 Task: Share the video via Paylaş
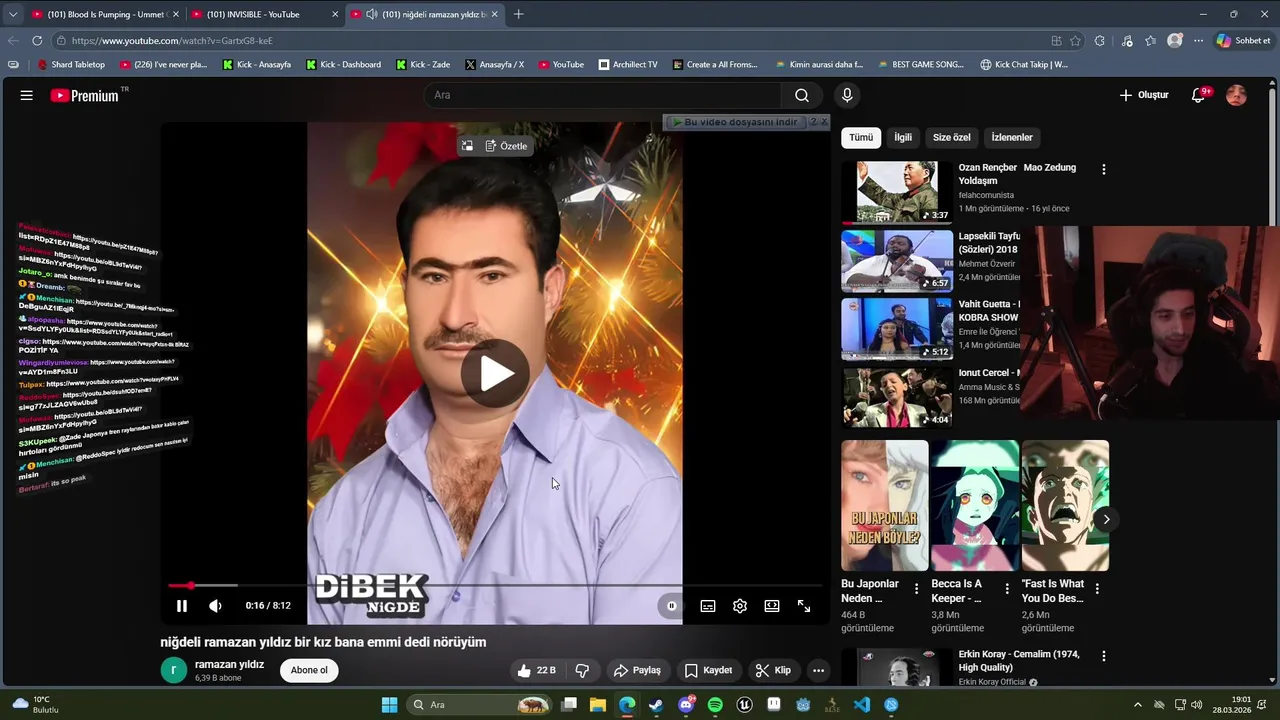click(x=637, y=670)
